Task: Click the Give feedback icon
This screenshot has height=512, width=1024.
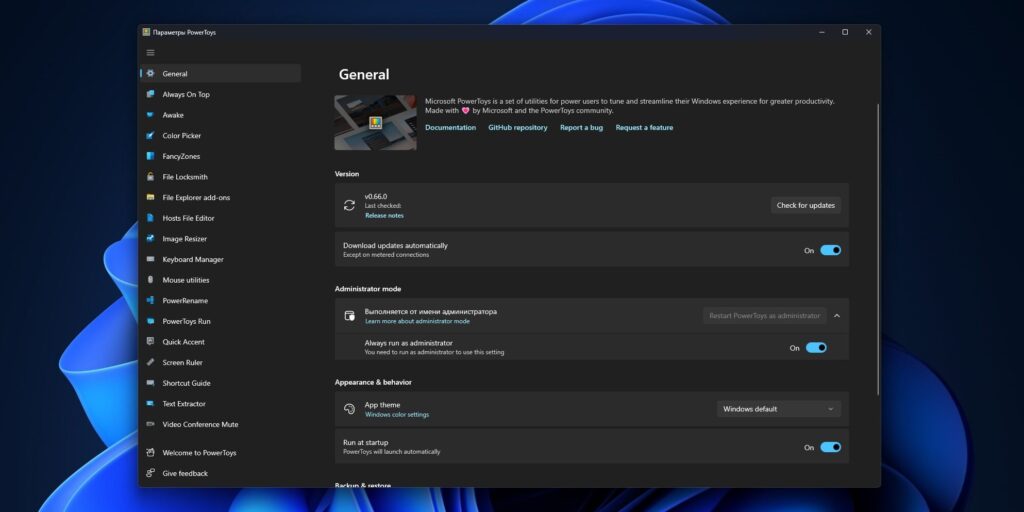Action: (150, 473)
